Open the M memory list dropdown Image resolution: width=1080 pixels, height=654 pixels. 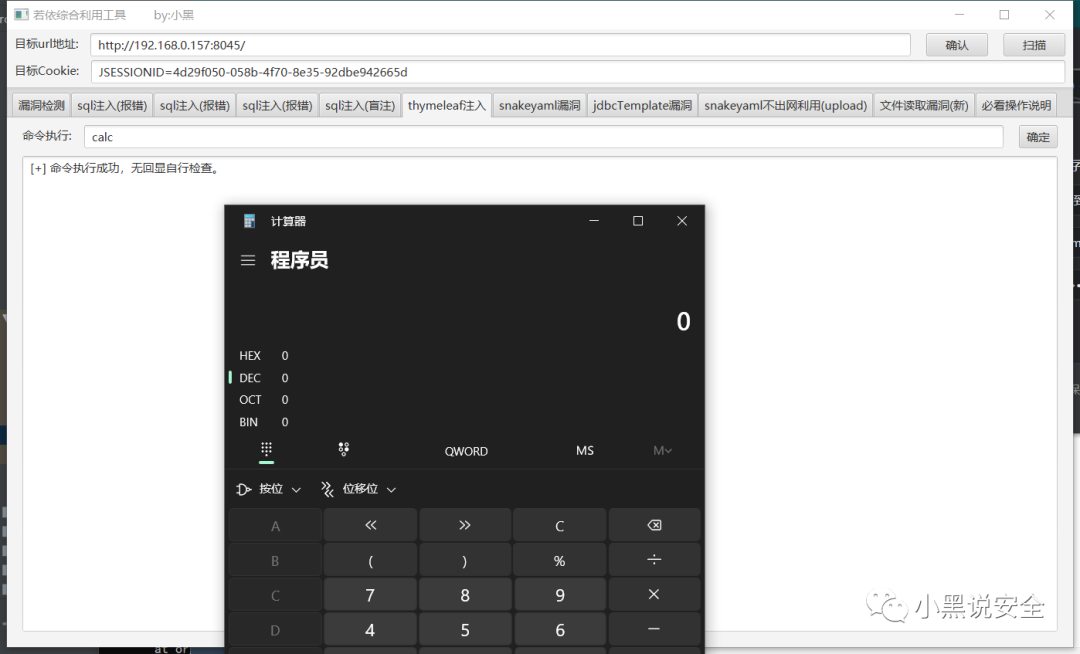[x=662, y=450]
